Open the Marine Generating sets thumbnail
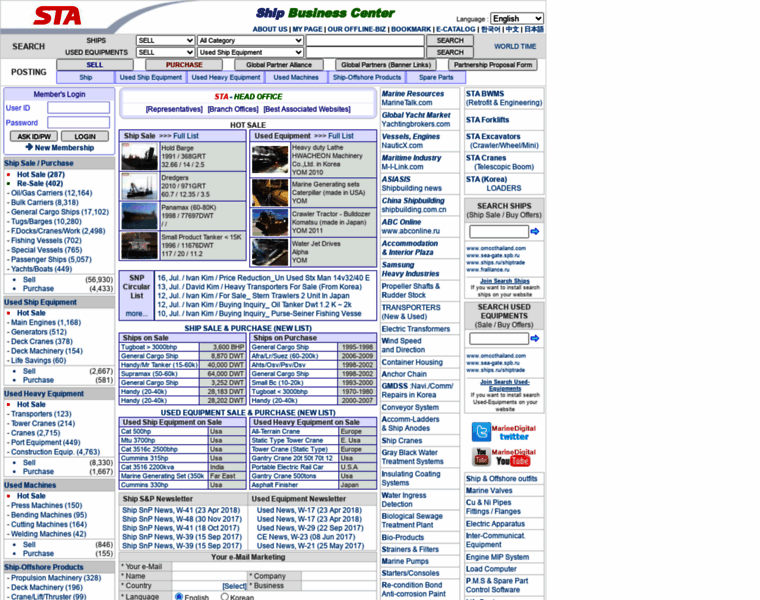Screen dimensions: 760x600 point(270,192)
